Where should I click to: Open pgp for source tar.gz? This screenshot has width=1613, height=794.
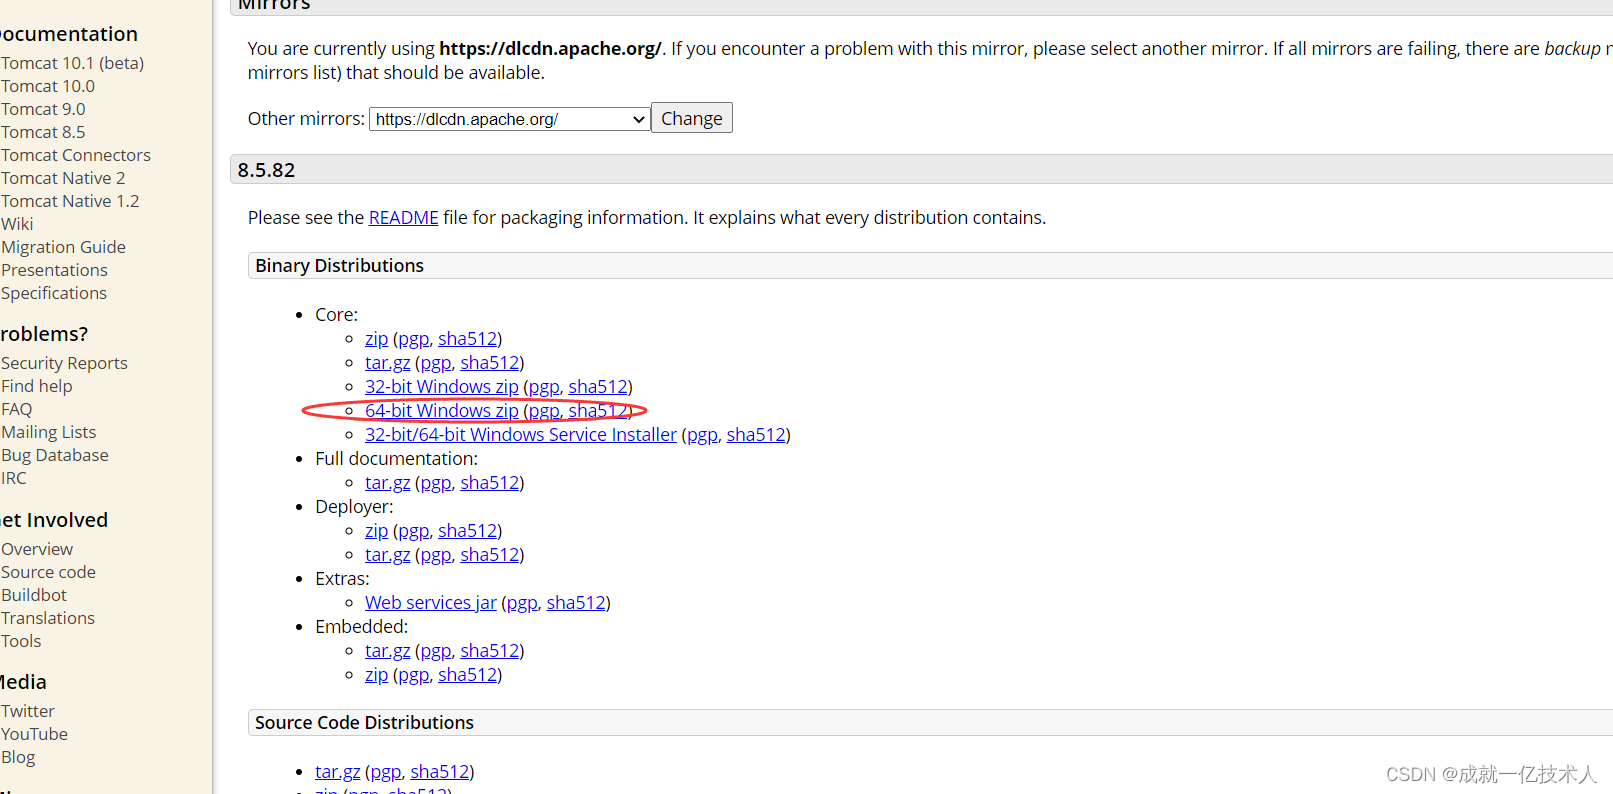pyautogui.click(x=386, y=772)
